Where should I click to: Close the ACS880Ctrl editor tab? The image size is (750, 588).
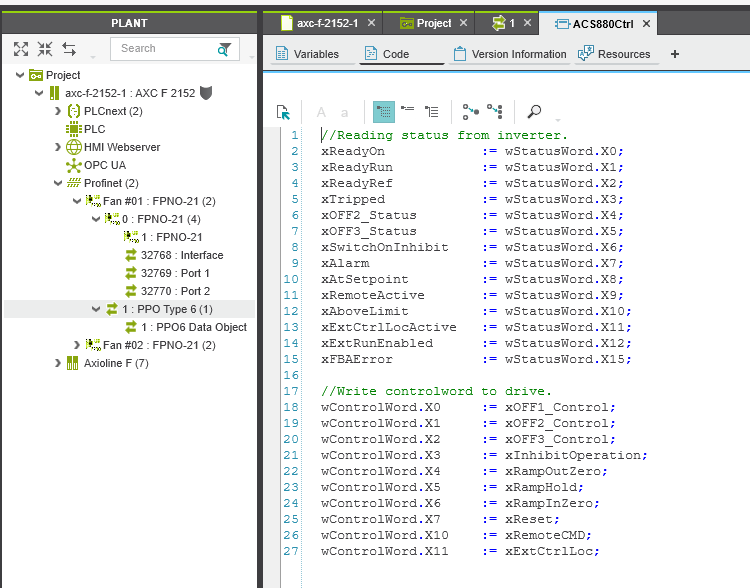coord(646,23)
